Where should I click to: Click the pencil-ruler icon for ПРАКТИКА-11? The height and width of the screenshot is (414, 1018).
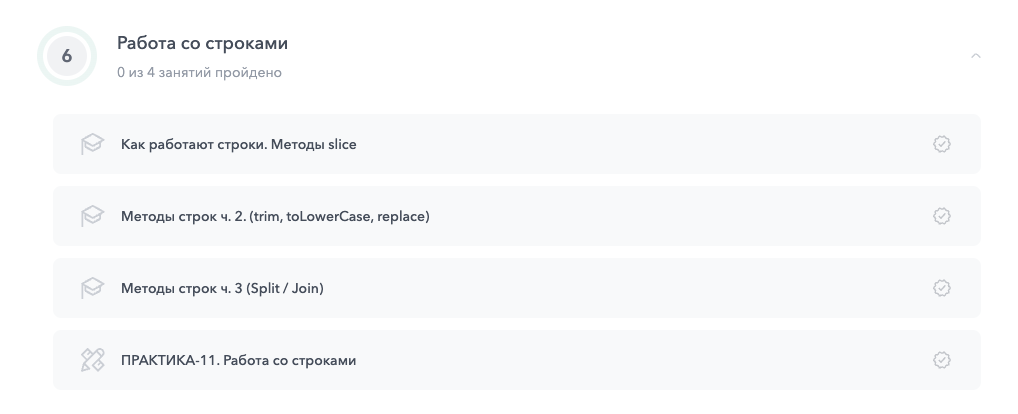coord(92,360)
